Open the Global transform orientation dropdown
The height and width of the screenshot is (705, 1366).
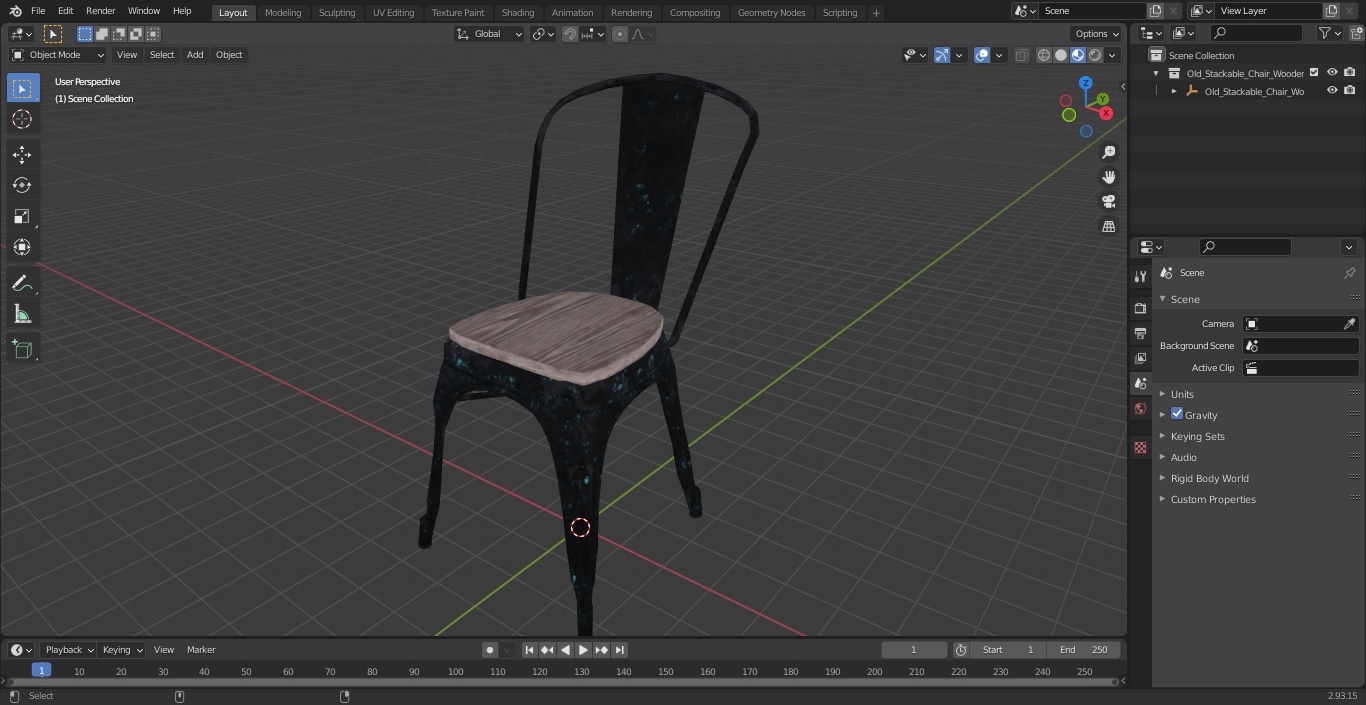point(490,34)
